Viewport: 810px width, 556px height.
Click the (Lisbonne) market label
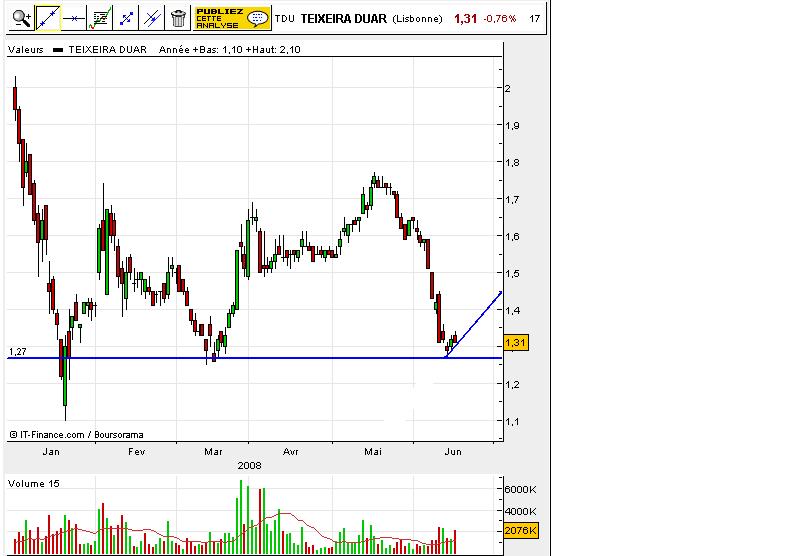[x=417, y=19]
